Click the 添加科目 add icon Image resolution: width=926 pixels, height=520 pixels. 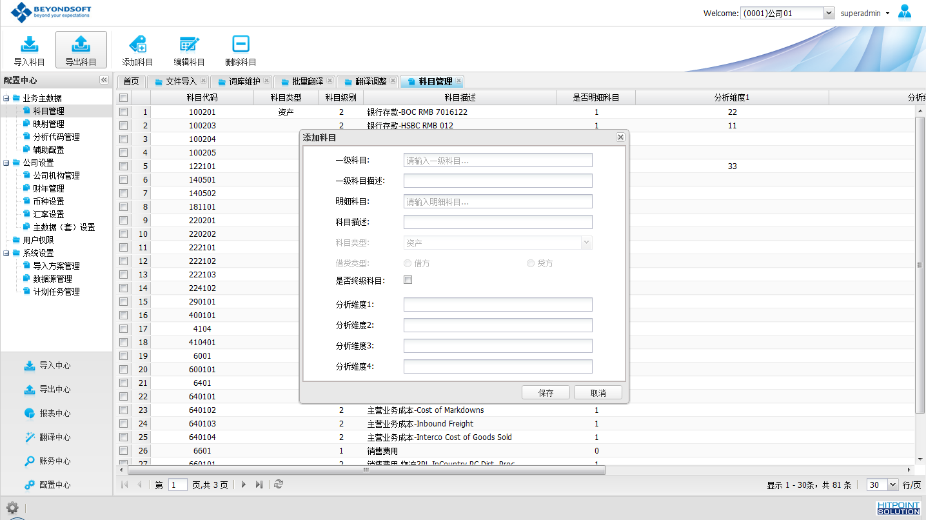[137, 44]
